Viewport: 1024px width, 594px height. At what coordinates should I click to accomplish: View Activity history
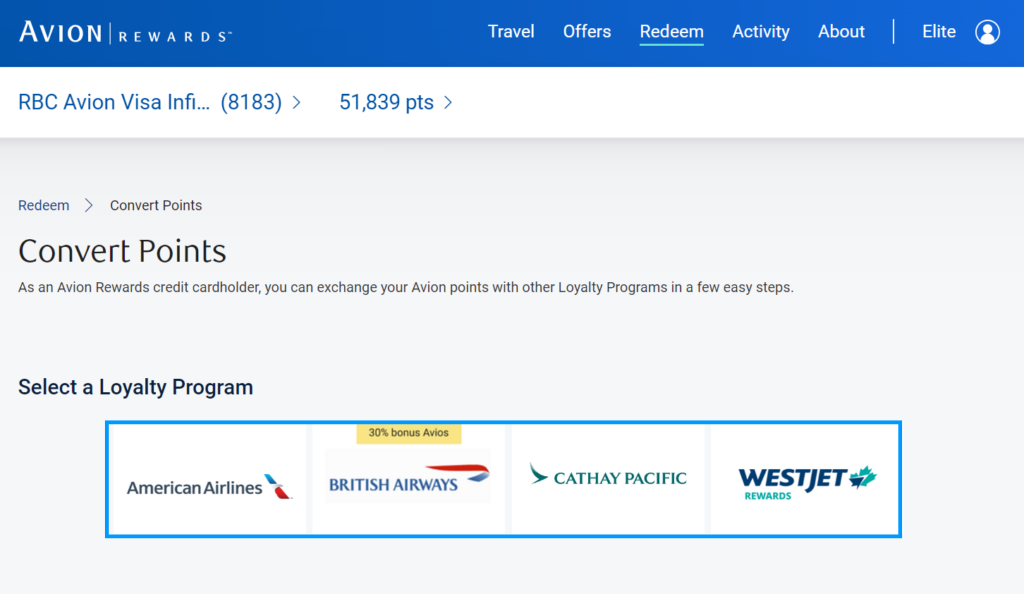[760, 31]
